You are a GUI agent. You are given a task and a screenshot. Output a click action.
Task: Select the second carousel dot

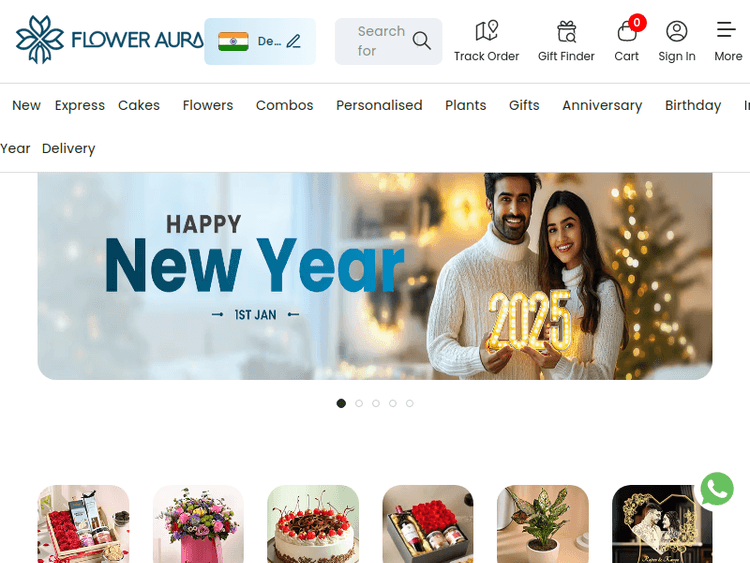pos(359,403)
